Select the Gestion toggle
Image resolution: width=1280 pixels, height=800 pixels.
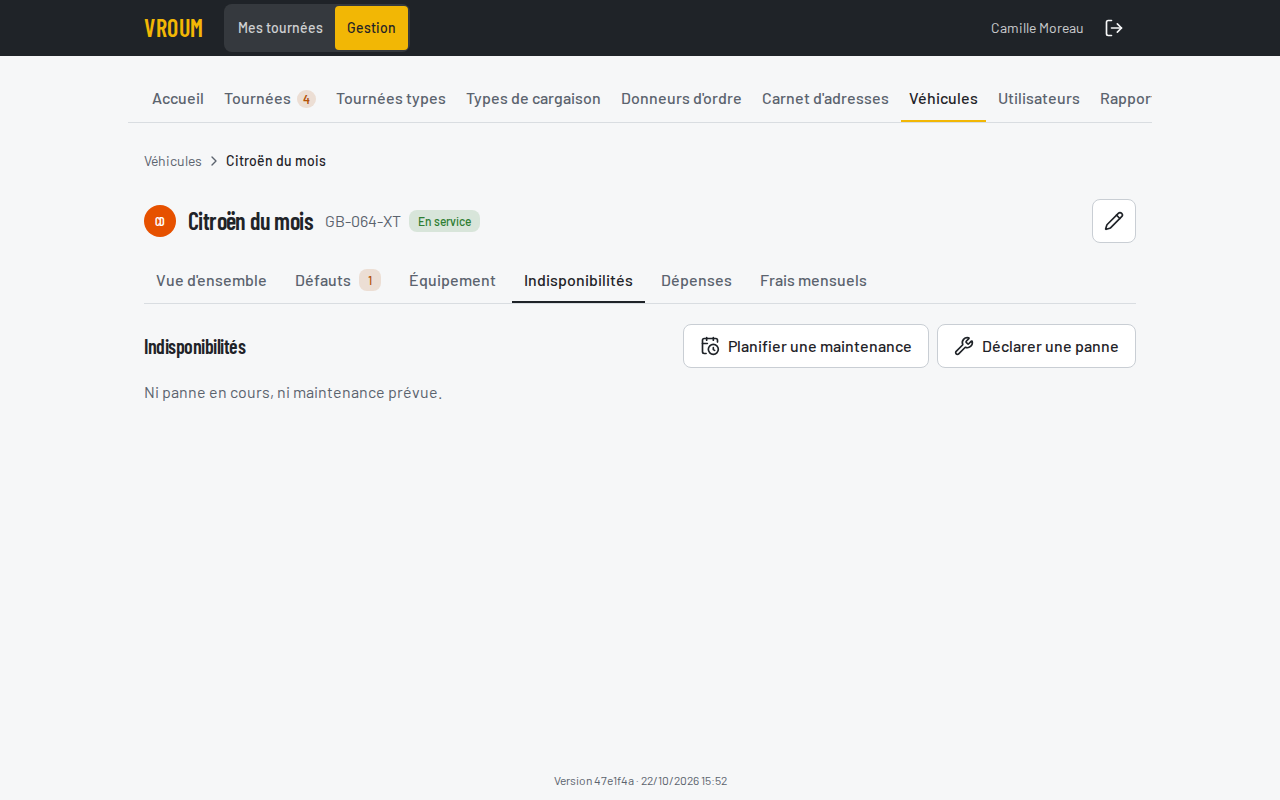click(x=371, y=28)
